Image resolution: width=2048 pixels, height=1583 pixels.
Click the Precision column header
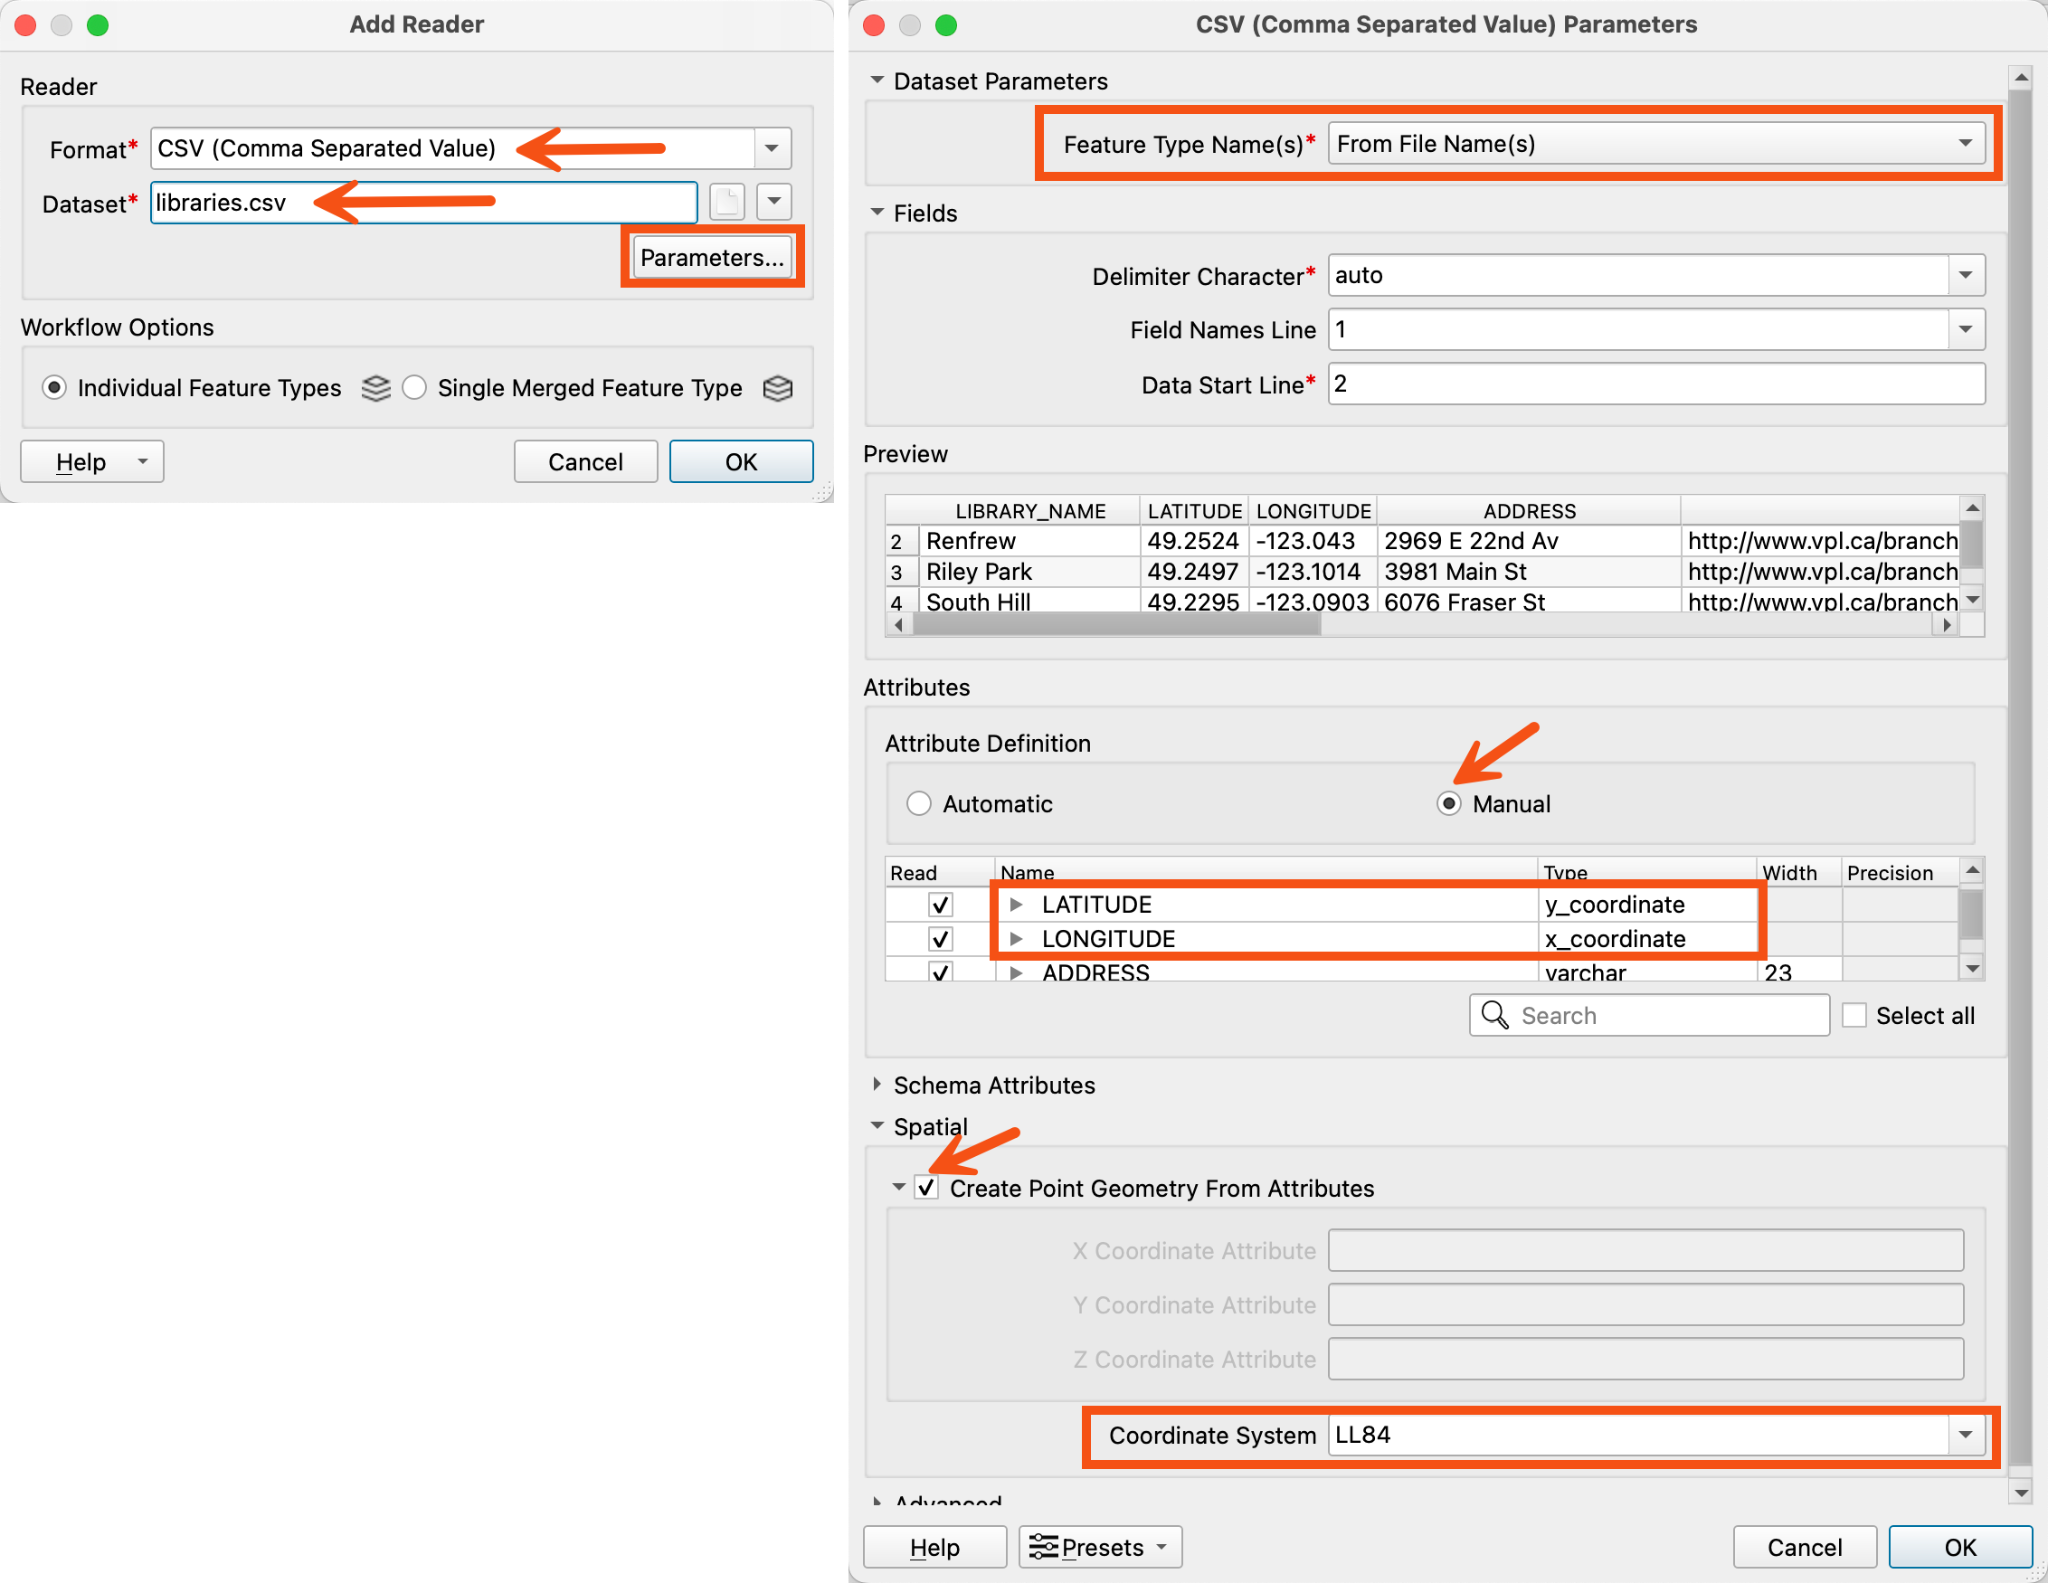[1898, 872]
